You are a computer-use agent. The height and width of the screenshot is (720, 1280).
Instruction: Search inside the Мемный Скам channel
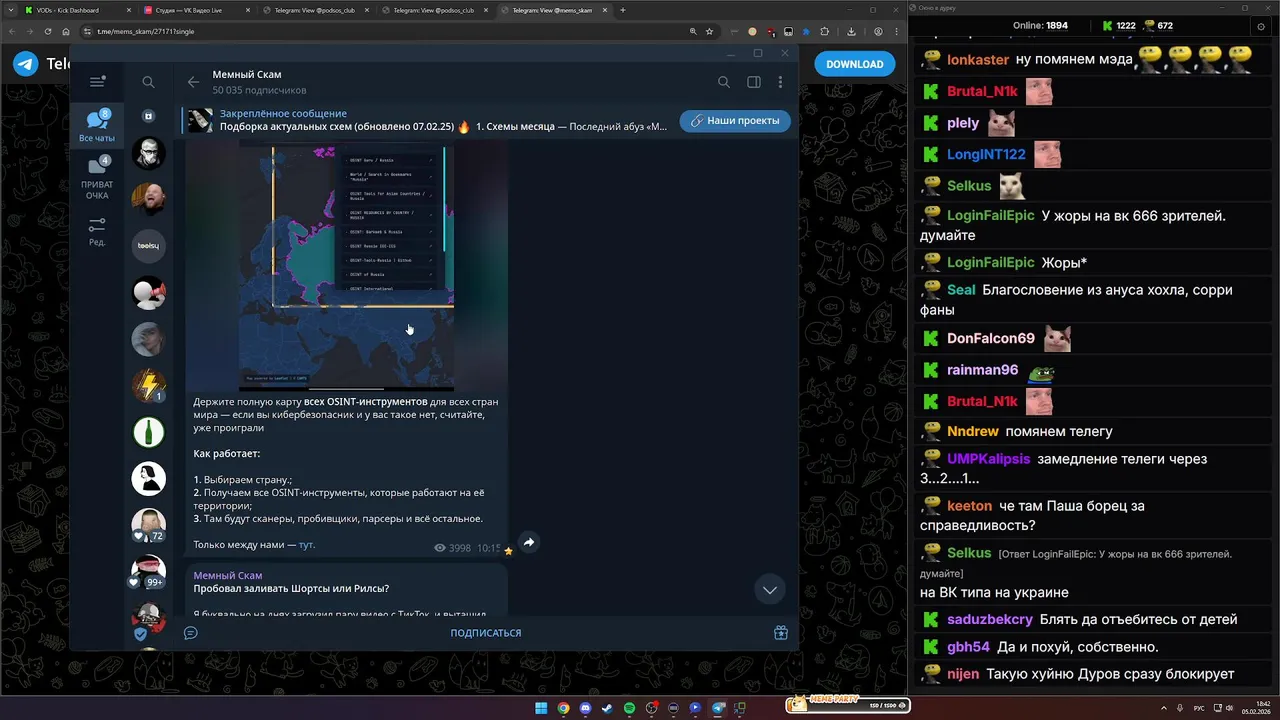(724, 82)
